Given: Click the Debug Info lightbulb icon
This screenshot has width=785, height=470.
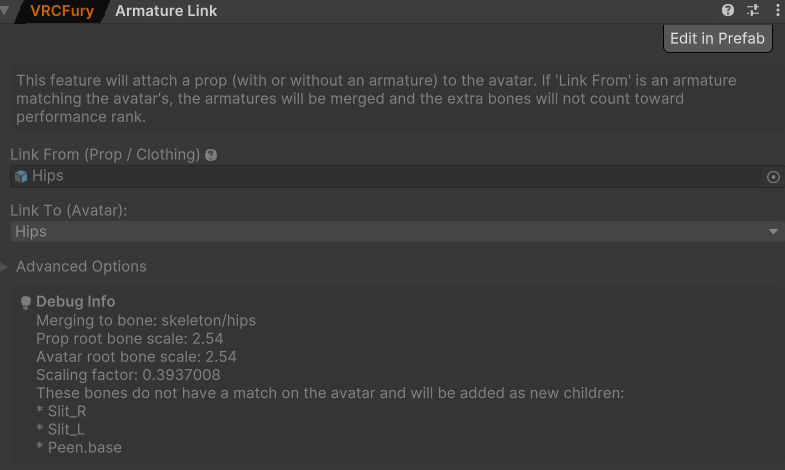Looking at the screenshot, I should click(26, 302).
